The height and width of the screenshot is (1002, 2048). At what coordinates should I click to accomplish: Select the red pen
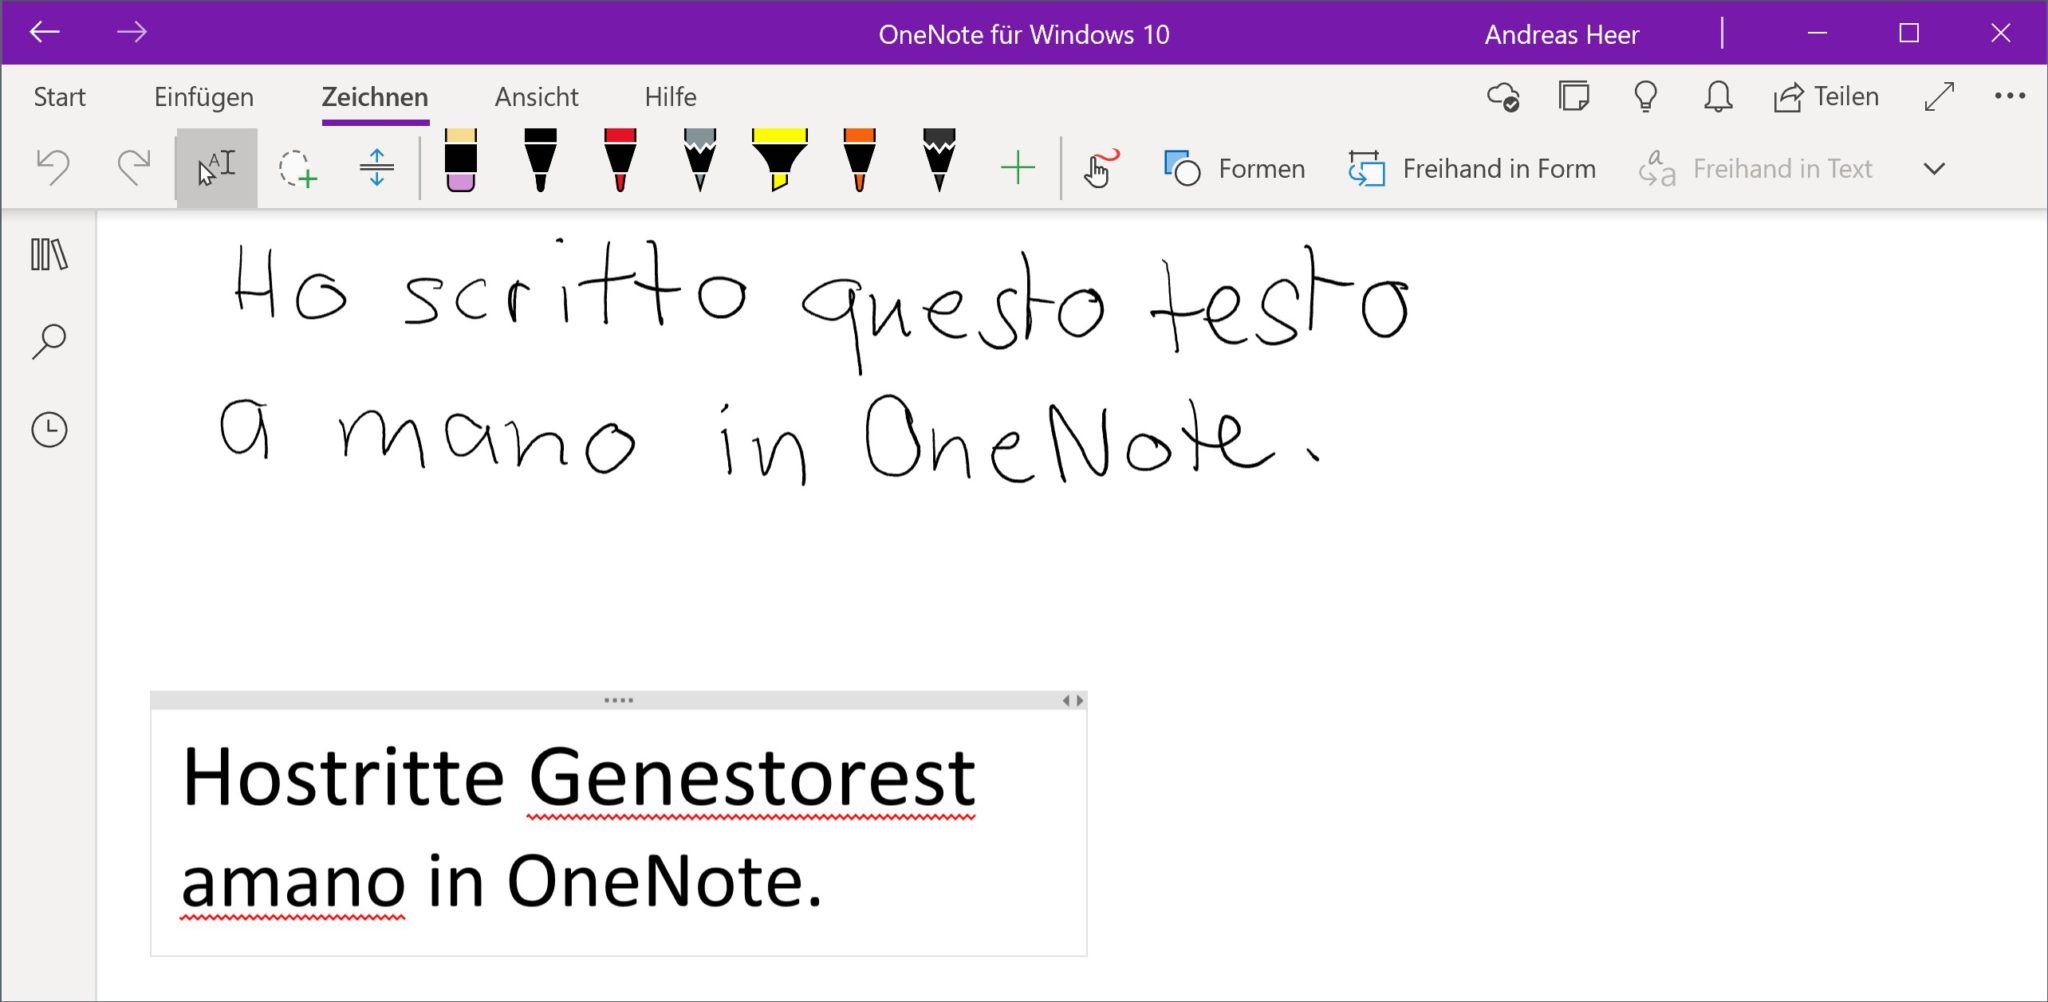(620, 160)
